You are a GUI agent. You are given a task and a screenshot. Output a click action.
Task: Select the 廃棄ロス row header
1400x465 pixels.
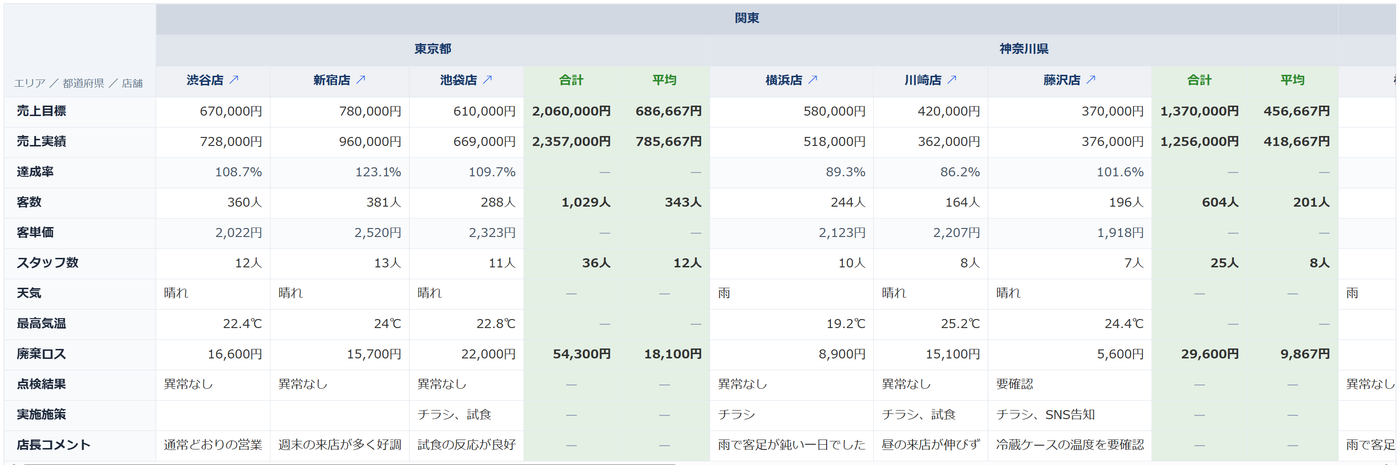point(80,354)
